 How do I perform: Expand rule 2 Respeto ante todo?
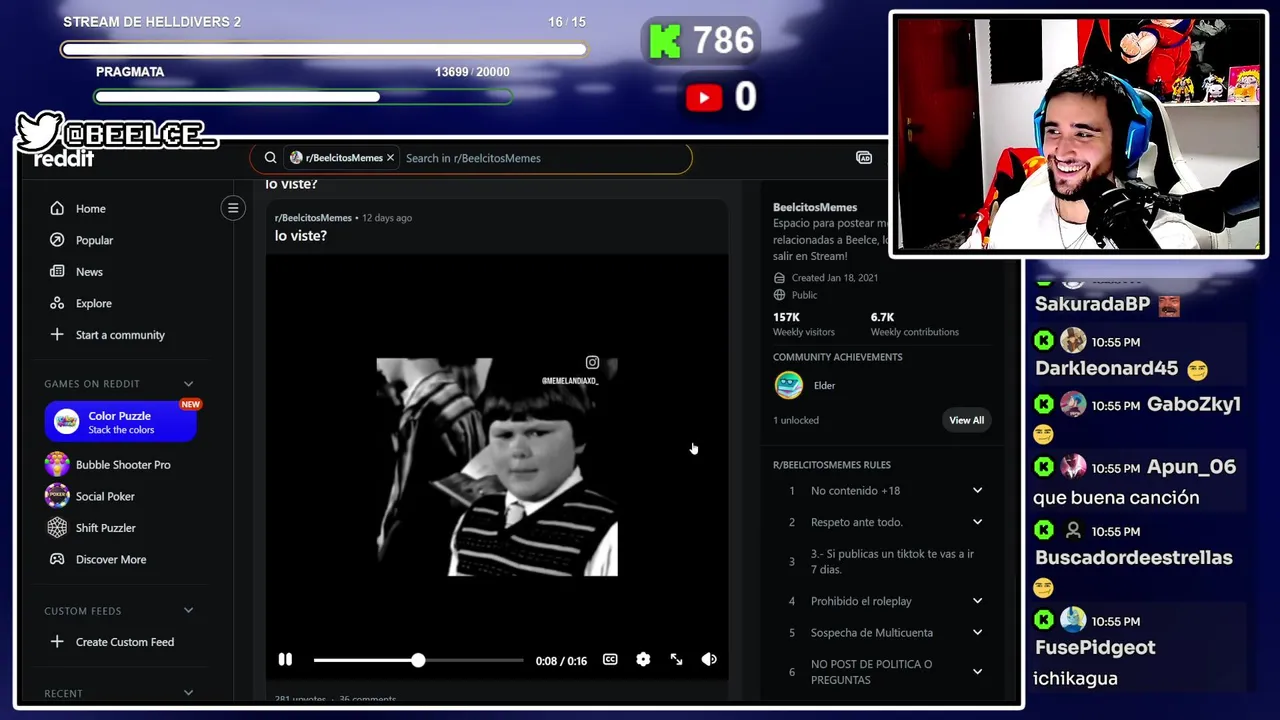[x=977, y=522]
